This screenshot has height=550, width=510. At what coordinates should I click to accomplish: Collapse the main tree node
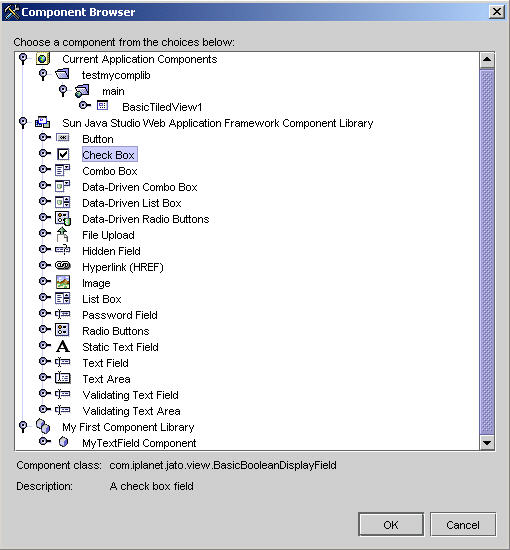click(x=63, y=90)
